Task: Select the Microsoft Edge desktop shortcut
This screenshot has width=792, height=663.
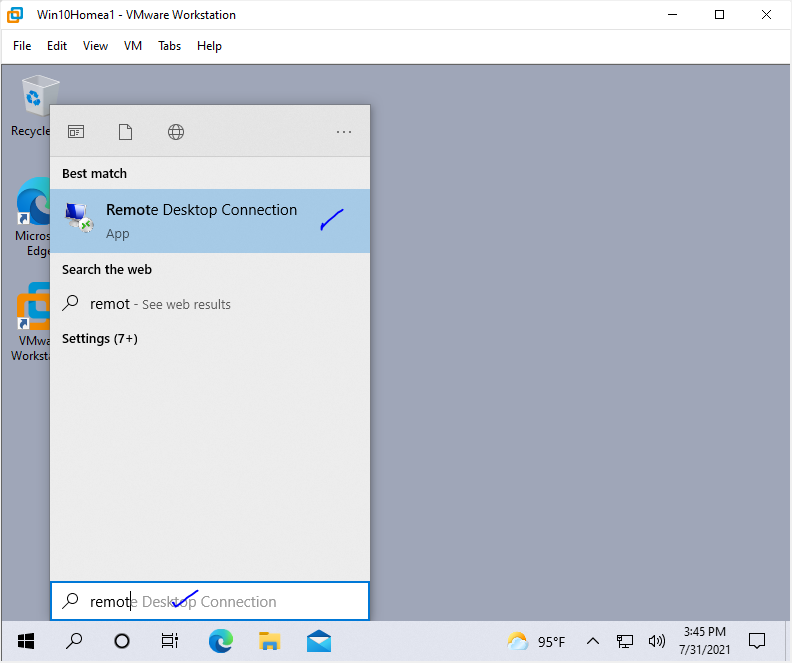Action: pos(32,217)
